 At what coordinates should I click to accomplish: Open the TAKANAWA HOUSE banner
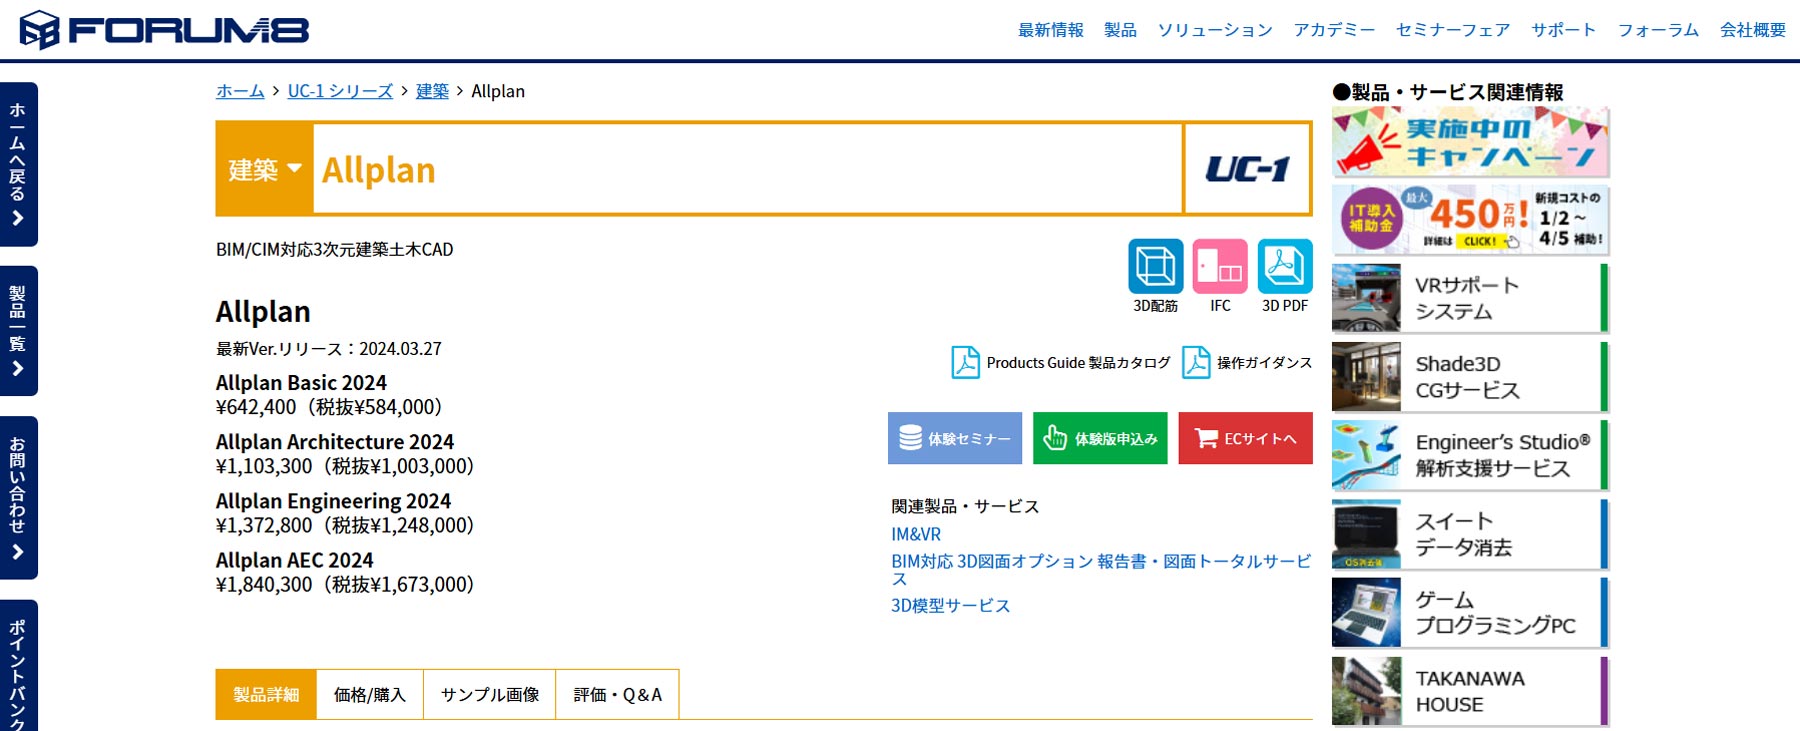click(1470, 691)
